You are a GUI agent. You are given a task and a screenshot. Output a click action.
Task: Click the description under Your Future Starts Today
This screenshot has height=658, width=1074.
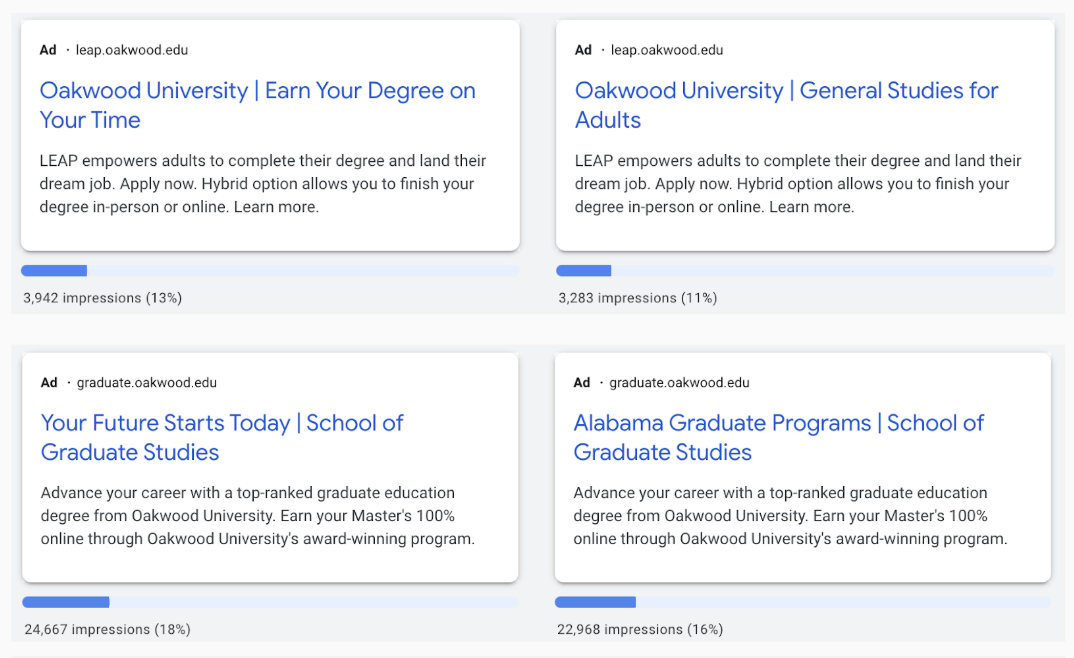(257, 516)
